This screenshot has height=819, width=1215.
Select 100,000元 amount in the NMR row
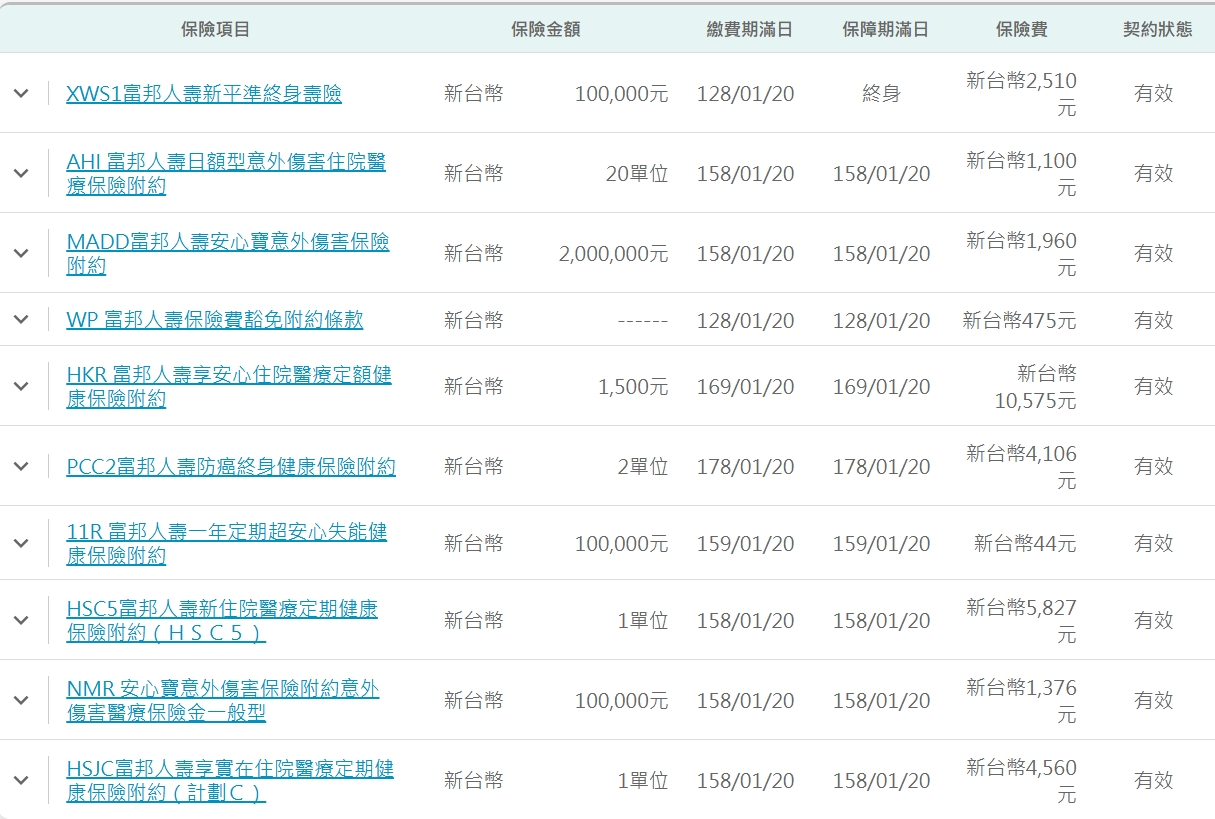[622, 701]
